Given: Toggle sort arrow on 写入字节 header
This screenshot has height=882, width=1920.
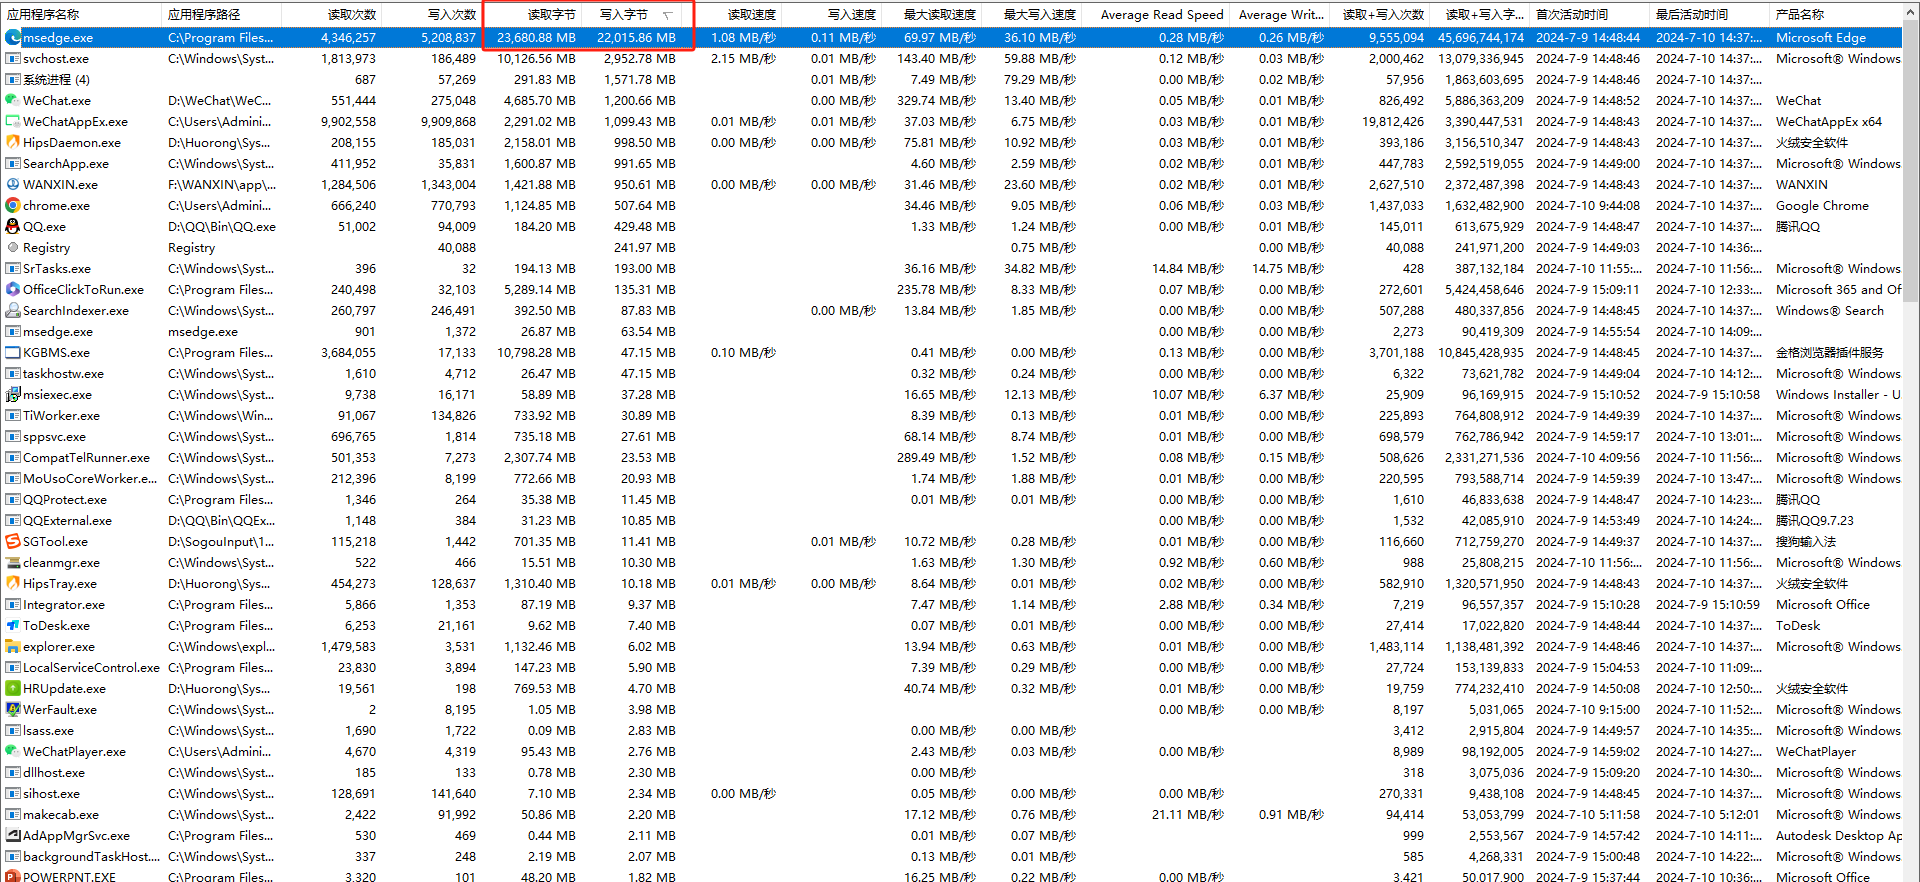Looking at the screenshot, I should pyautogui.click(x=668, y=15).
